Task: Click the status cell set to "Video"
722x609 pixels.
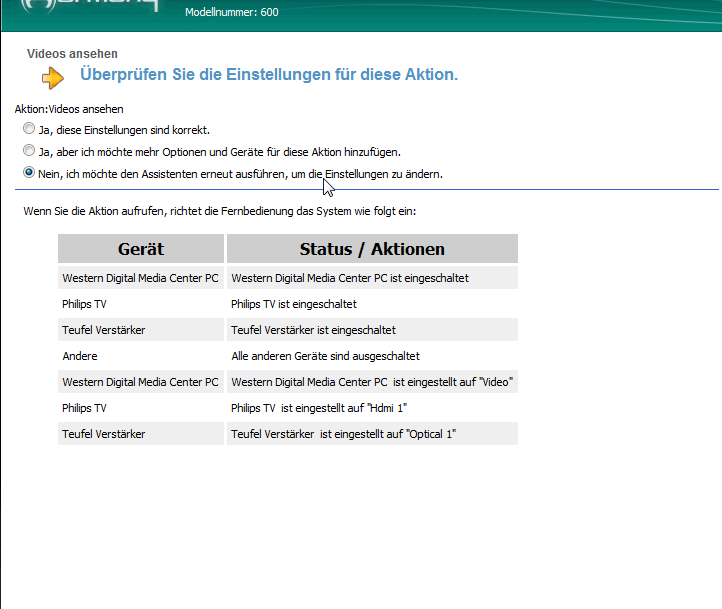Action: (372, 382)
